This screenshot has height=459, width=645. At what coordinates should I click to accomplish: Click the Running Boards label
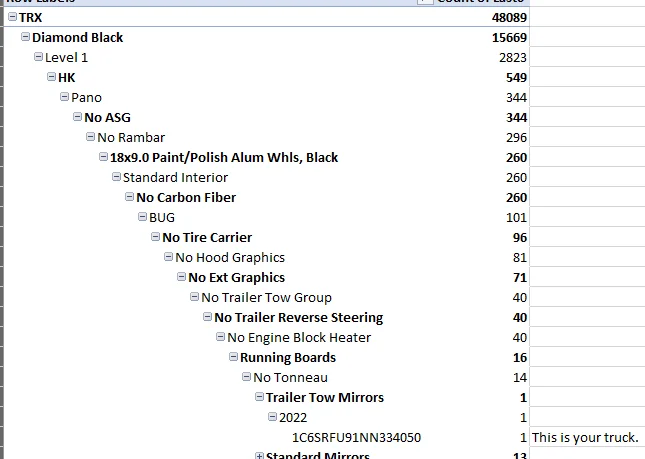point(288,357)
